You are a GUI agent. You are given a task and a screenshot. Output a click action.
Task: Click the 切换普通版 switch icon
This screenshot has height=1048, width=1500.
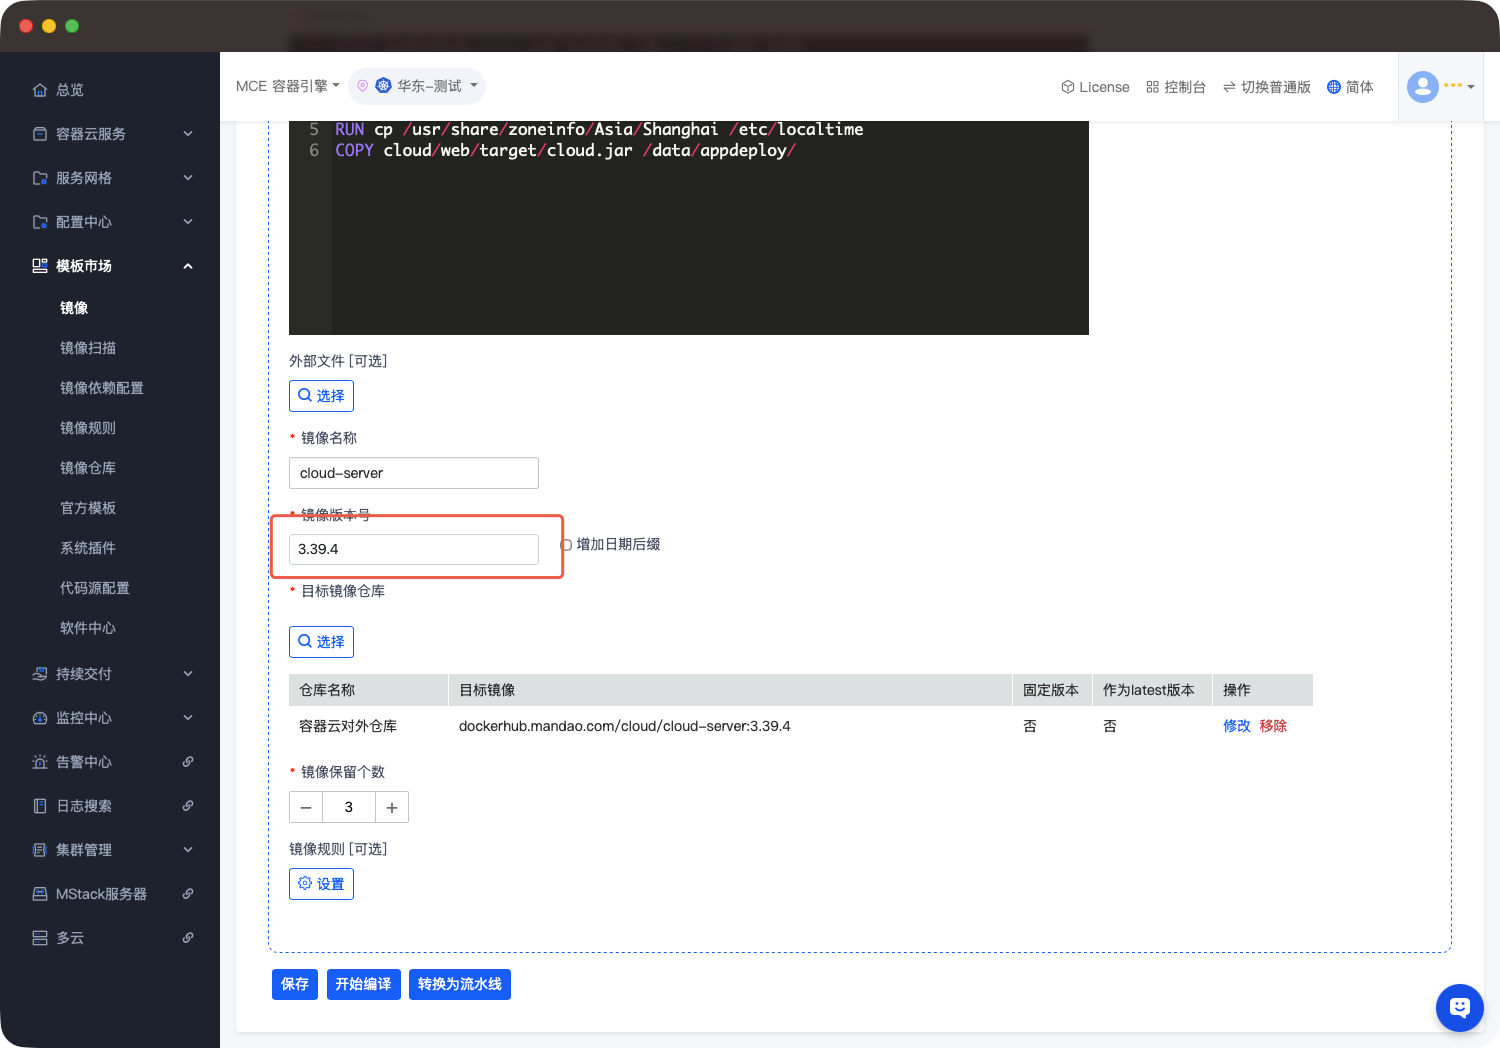tap(1229, 87)
